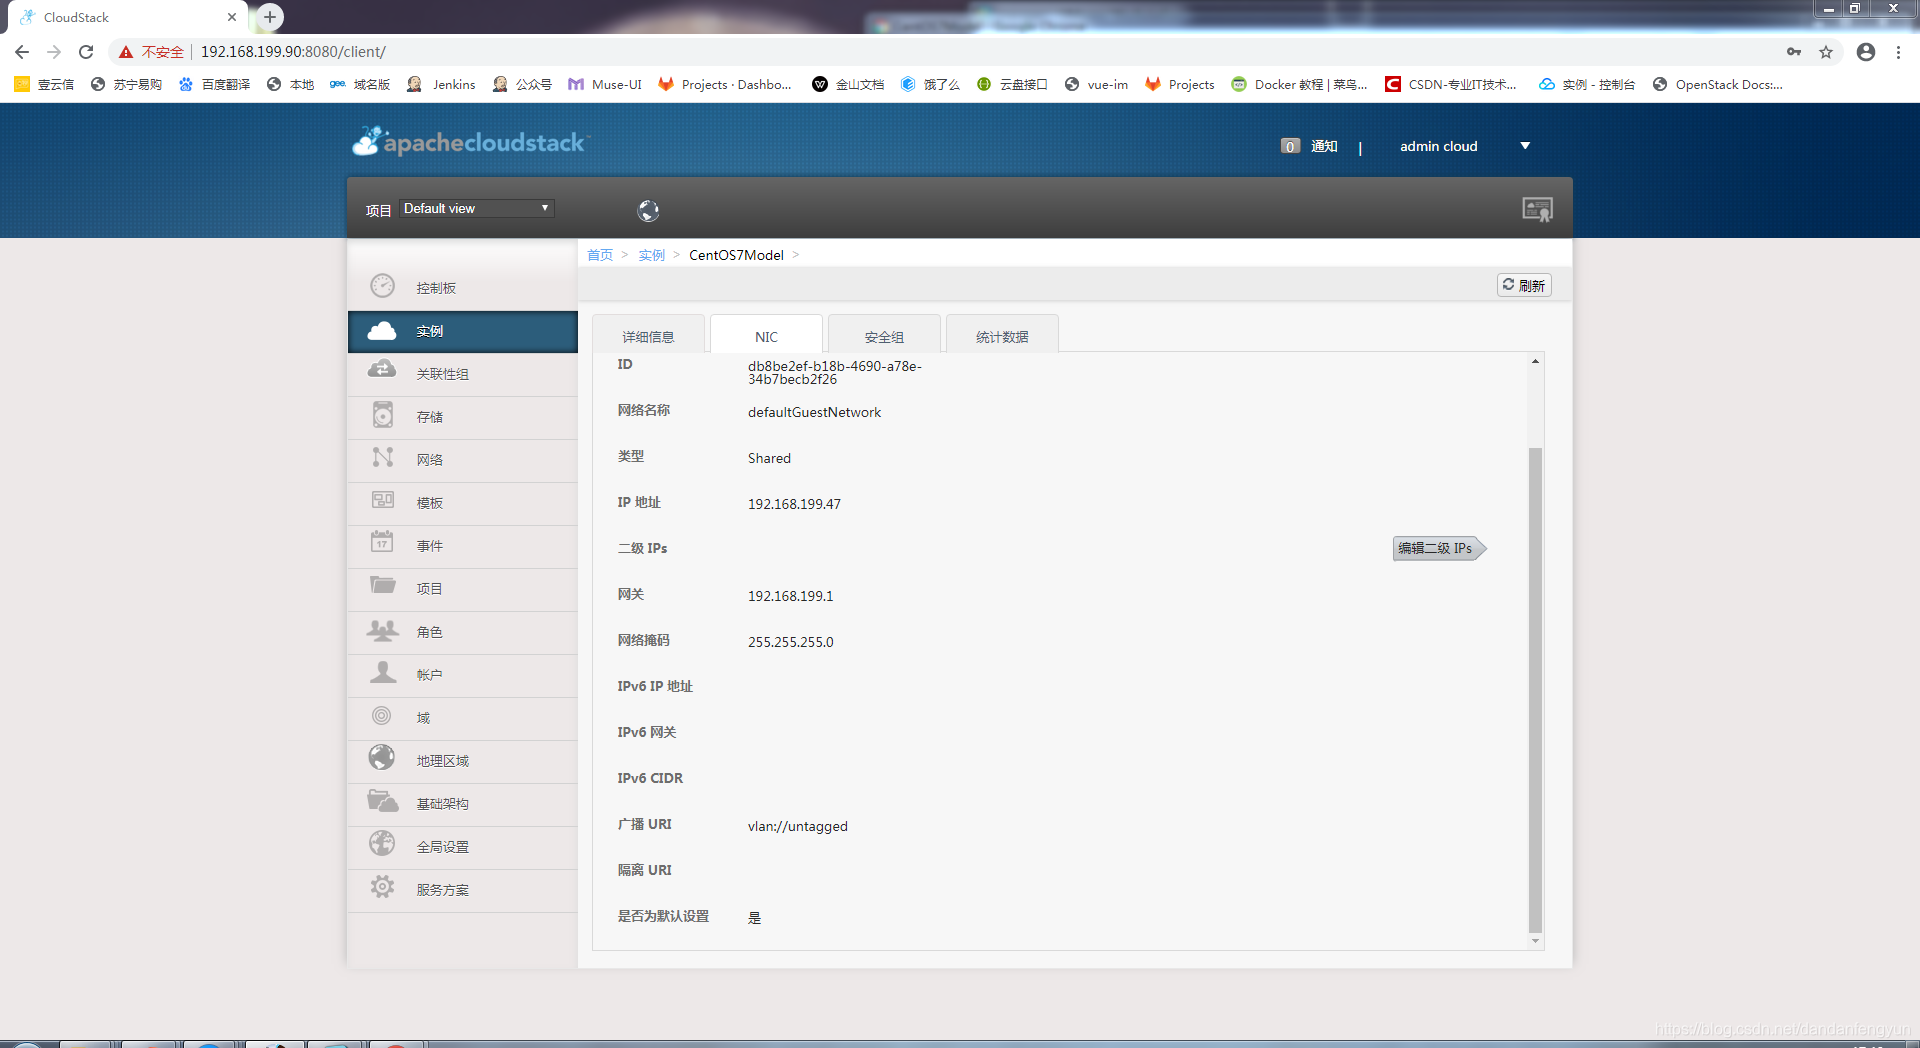Bookmark this page with the star icon
Screen dimensions: 1920x1048
(x=1826, y=52)
